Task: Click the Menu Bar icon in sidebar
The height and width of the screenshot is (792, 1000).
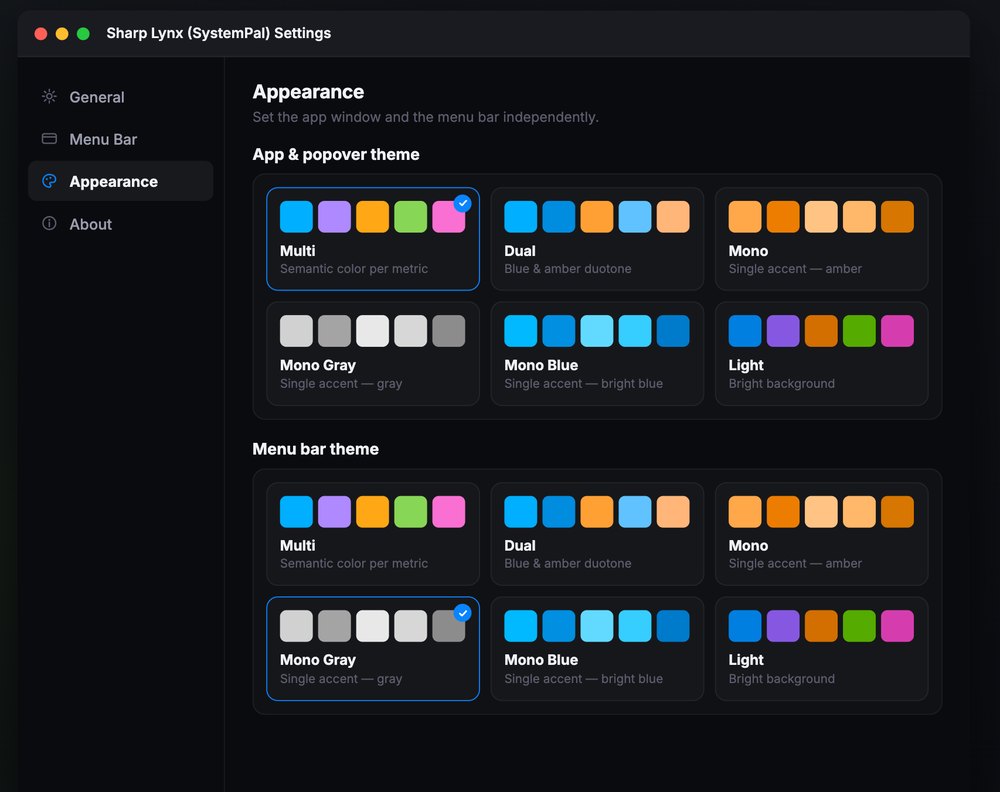Action: coord(49,139)
